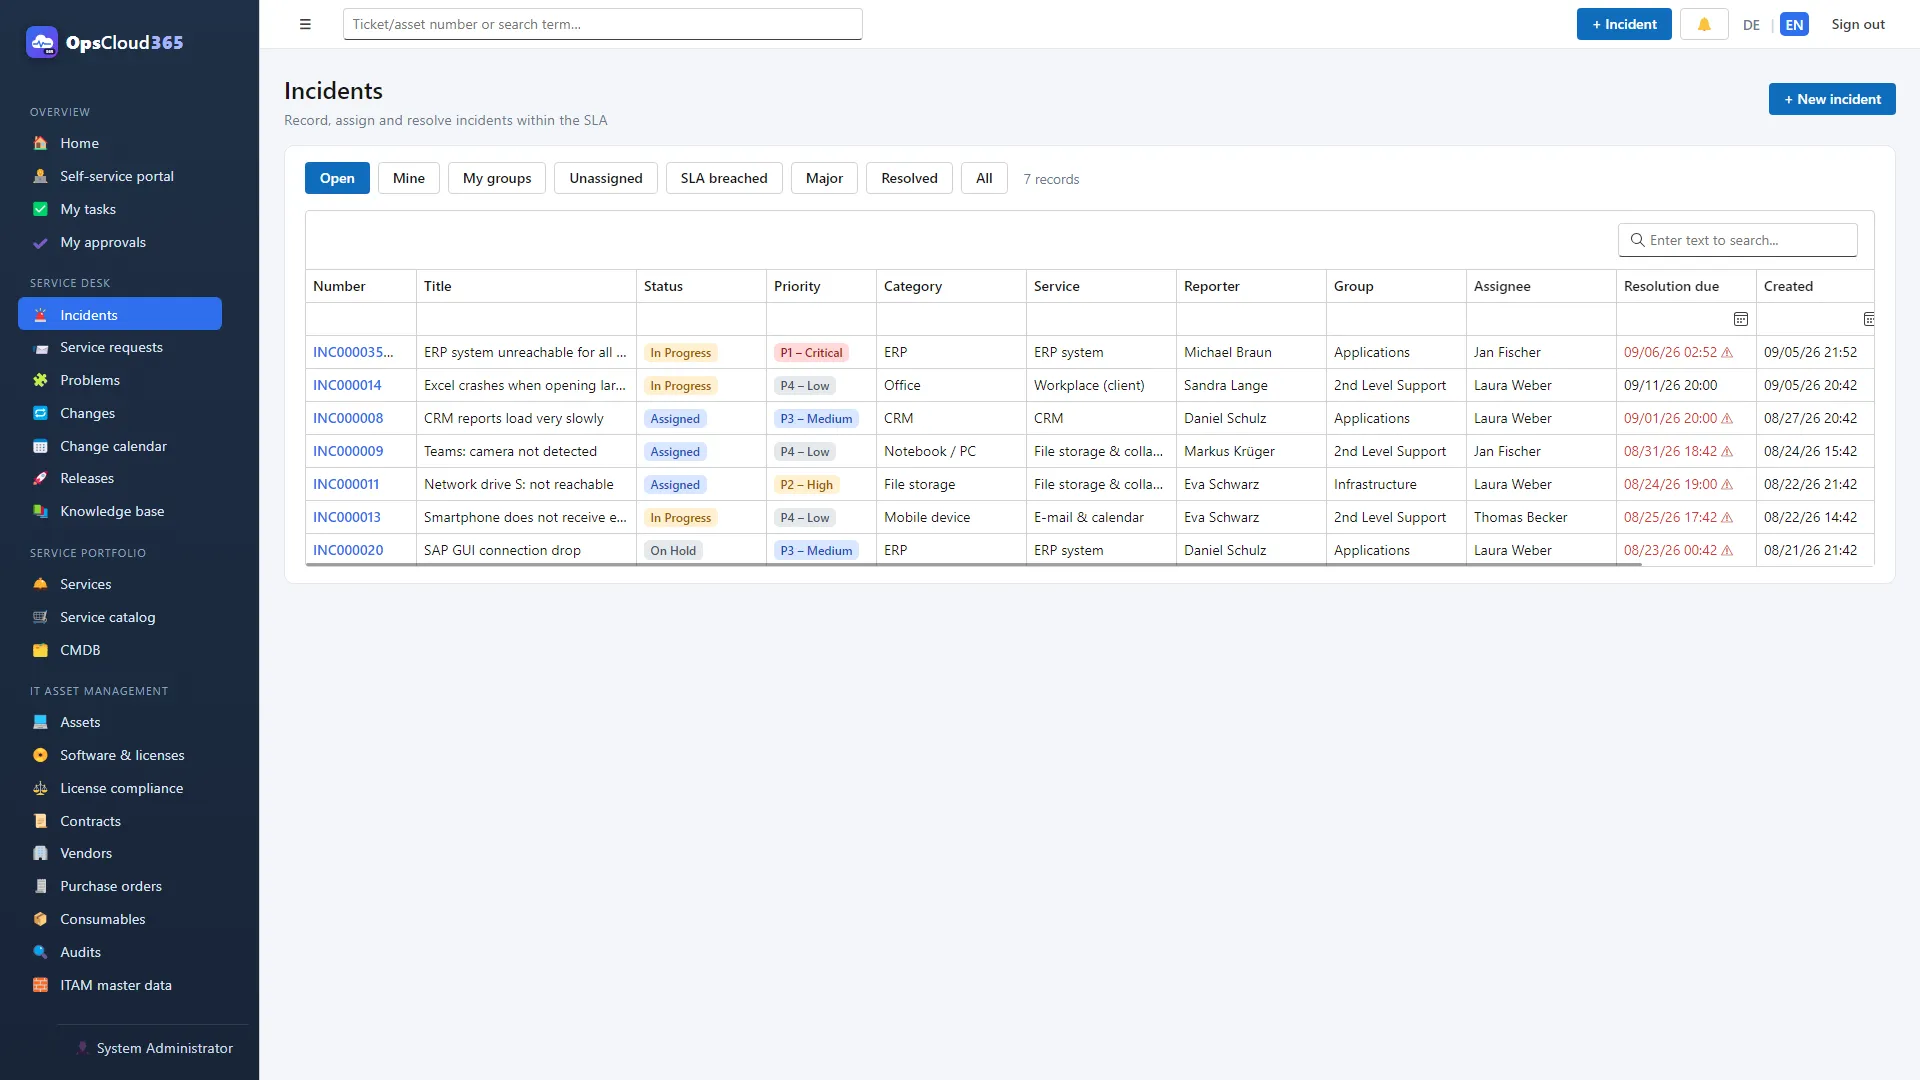This screenshot has width=1920, height=1080.
Task: Click the Consumables box icon
Action: click(40, 919)
